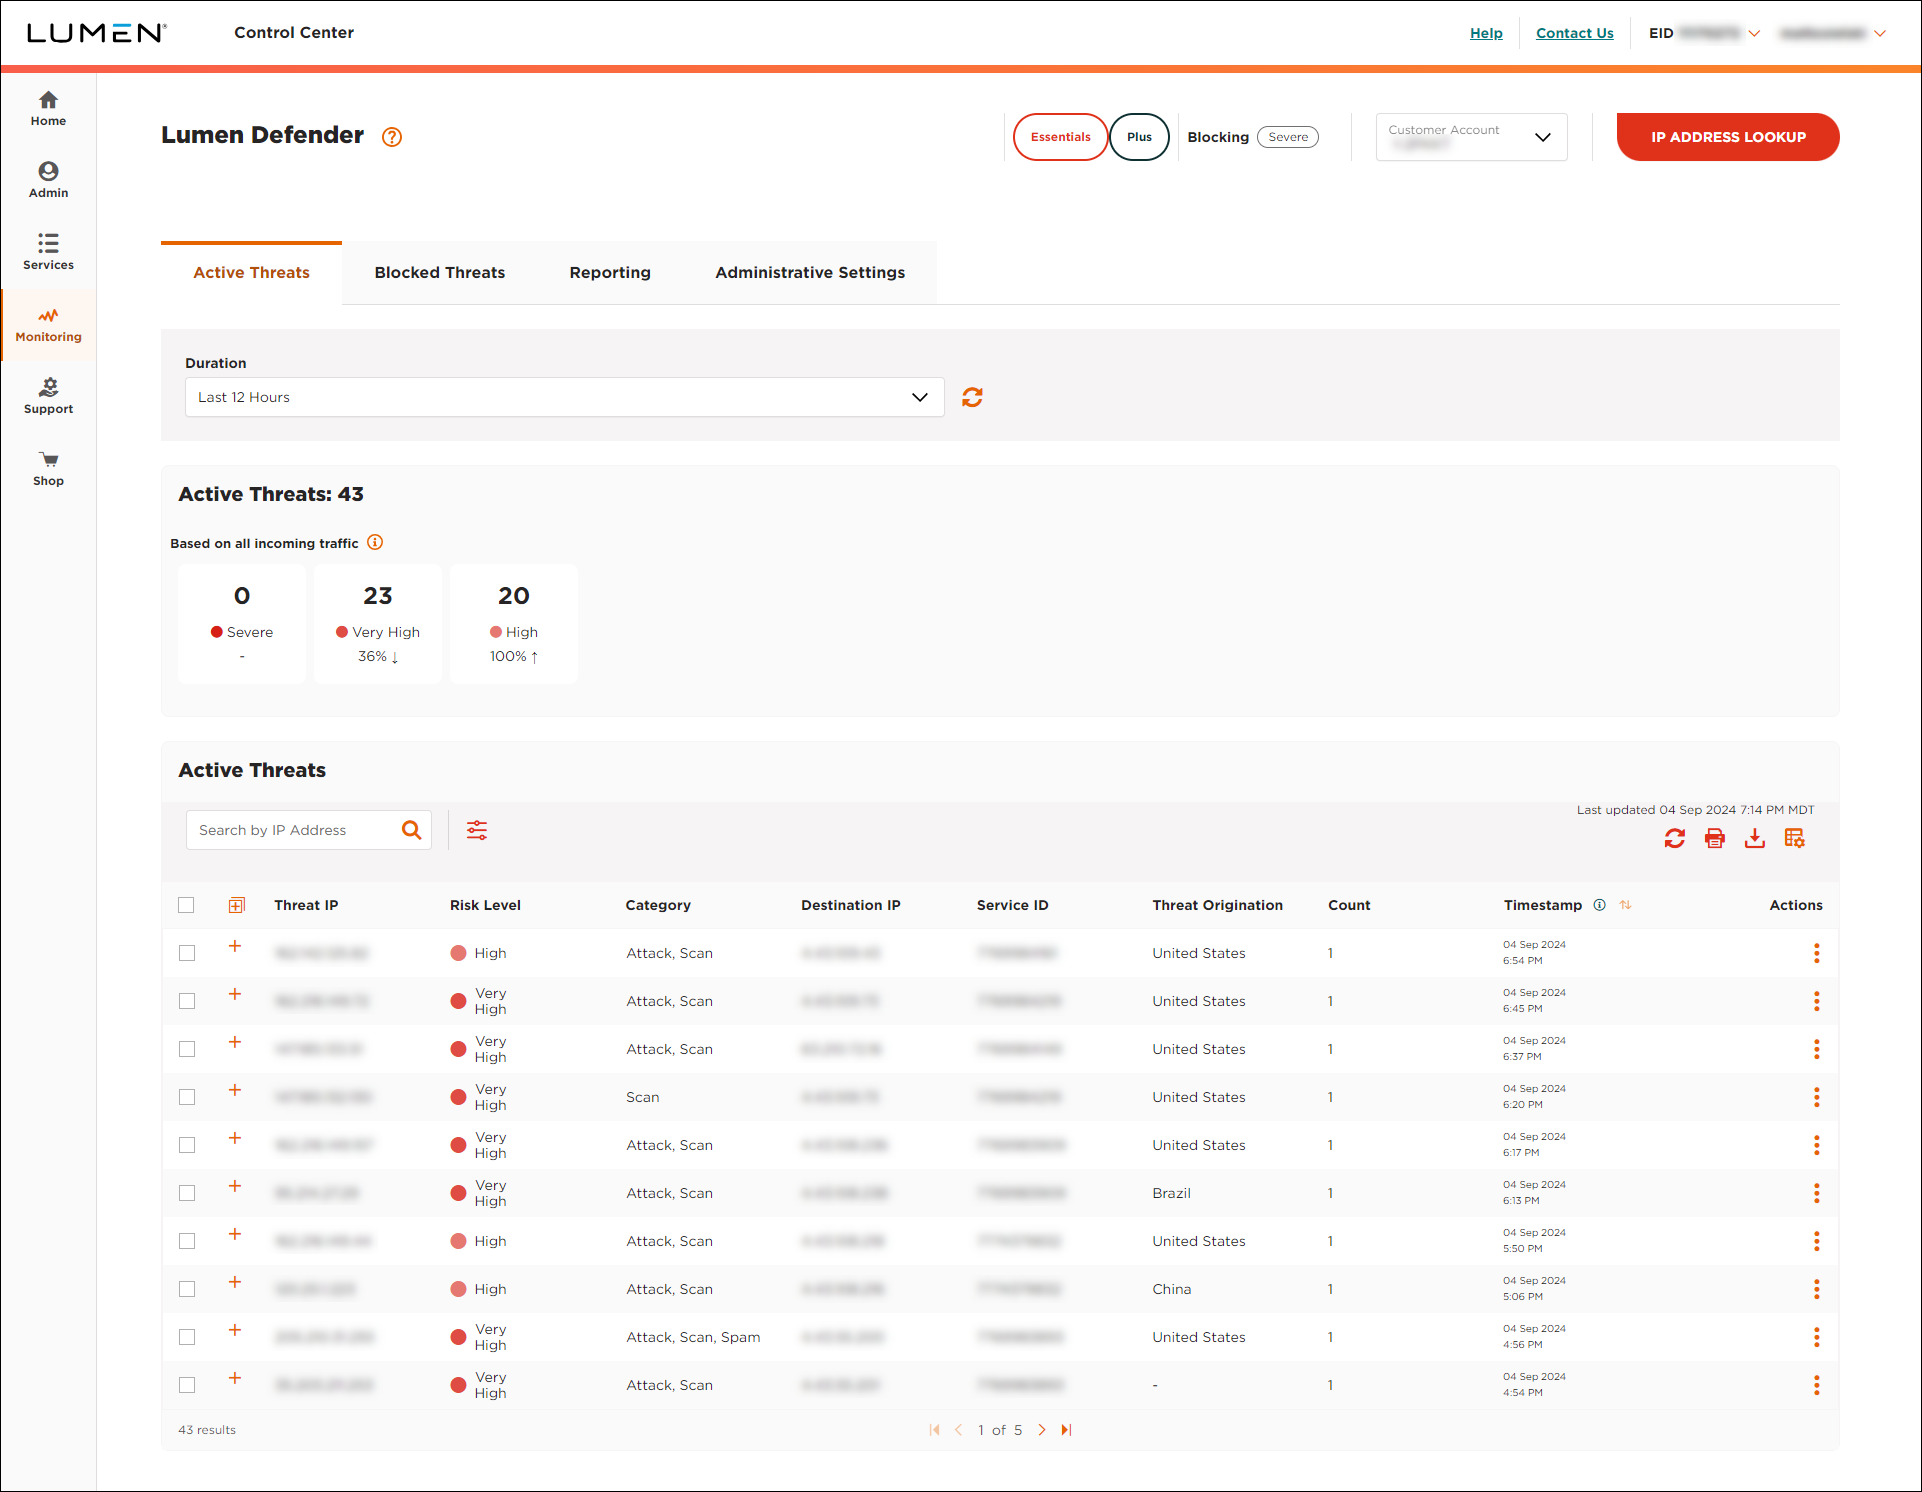Open the Administrative Settings tab

coord(810,273)
